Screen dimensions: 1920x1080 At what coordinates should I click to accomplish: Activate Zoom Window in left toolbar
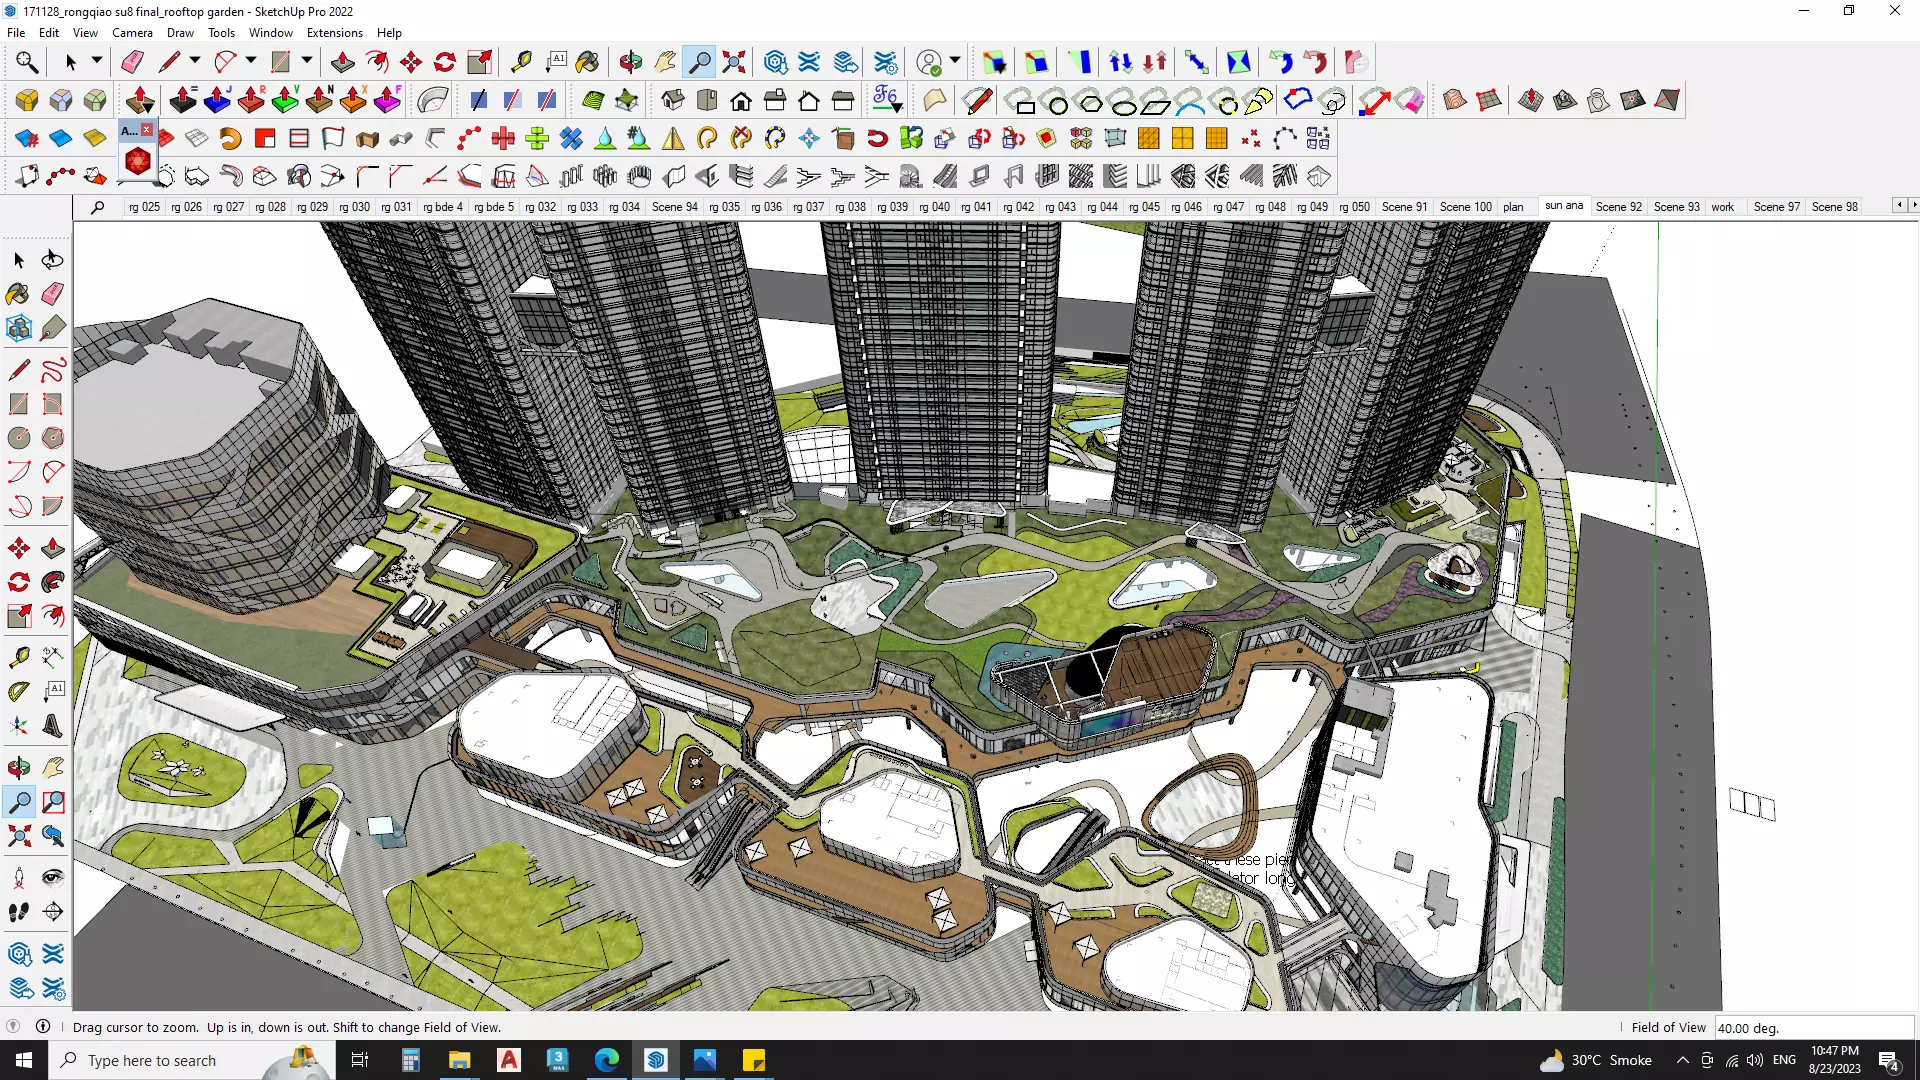tap(53, 802)
